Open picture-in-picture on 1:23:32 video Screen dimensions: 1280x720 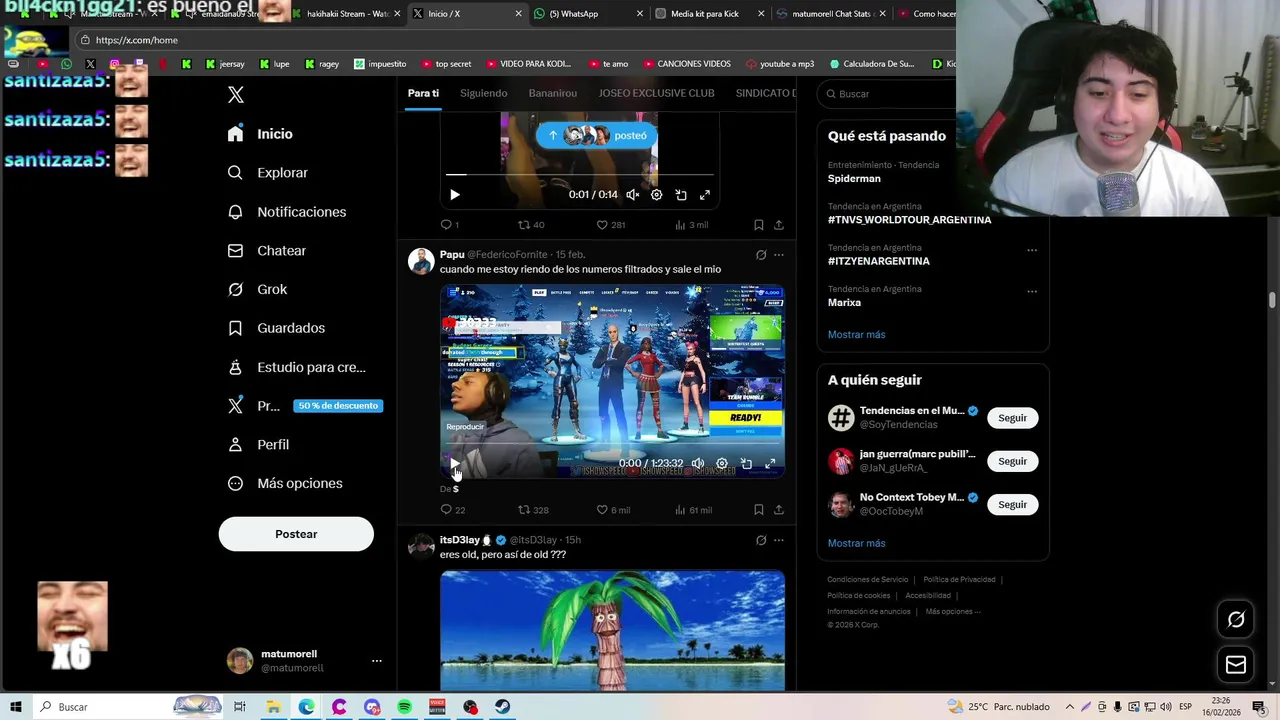click(746, 464)
